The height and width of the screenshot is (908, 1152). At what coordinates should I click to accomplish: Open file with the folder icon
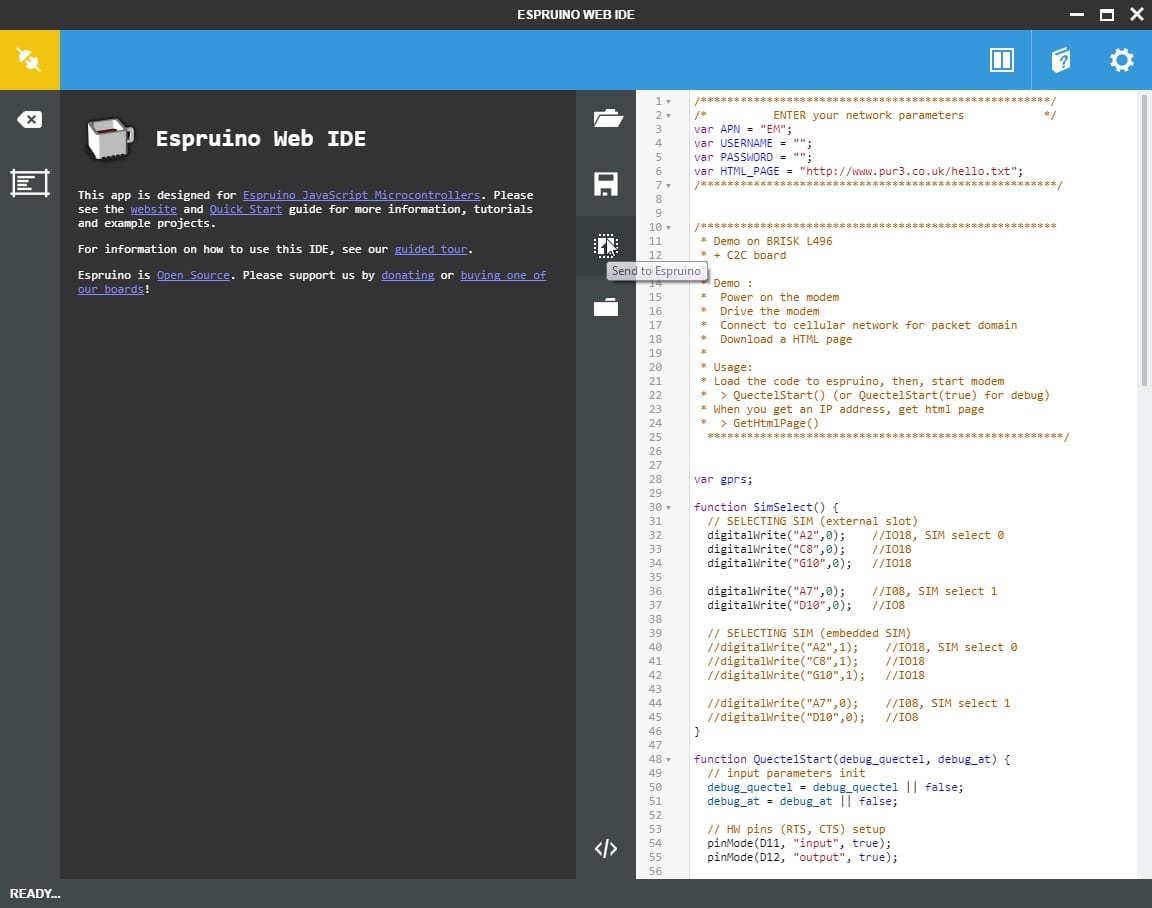(606, 119)
